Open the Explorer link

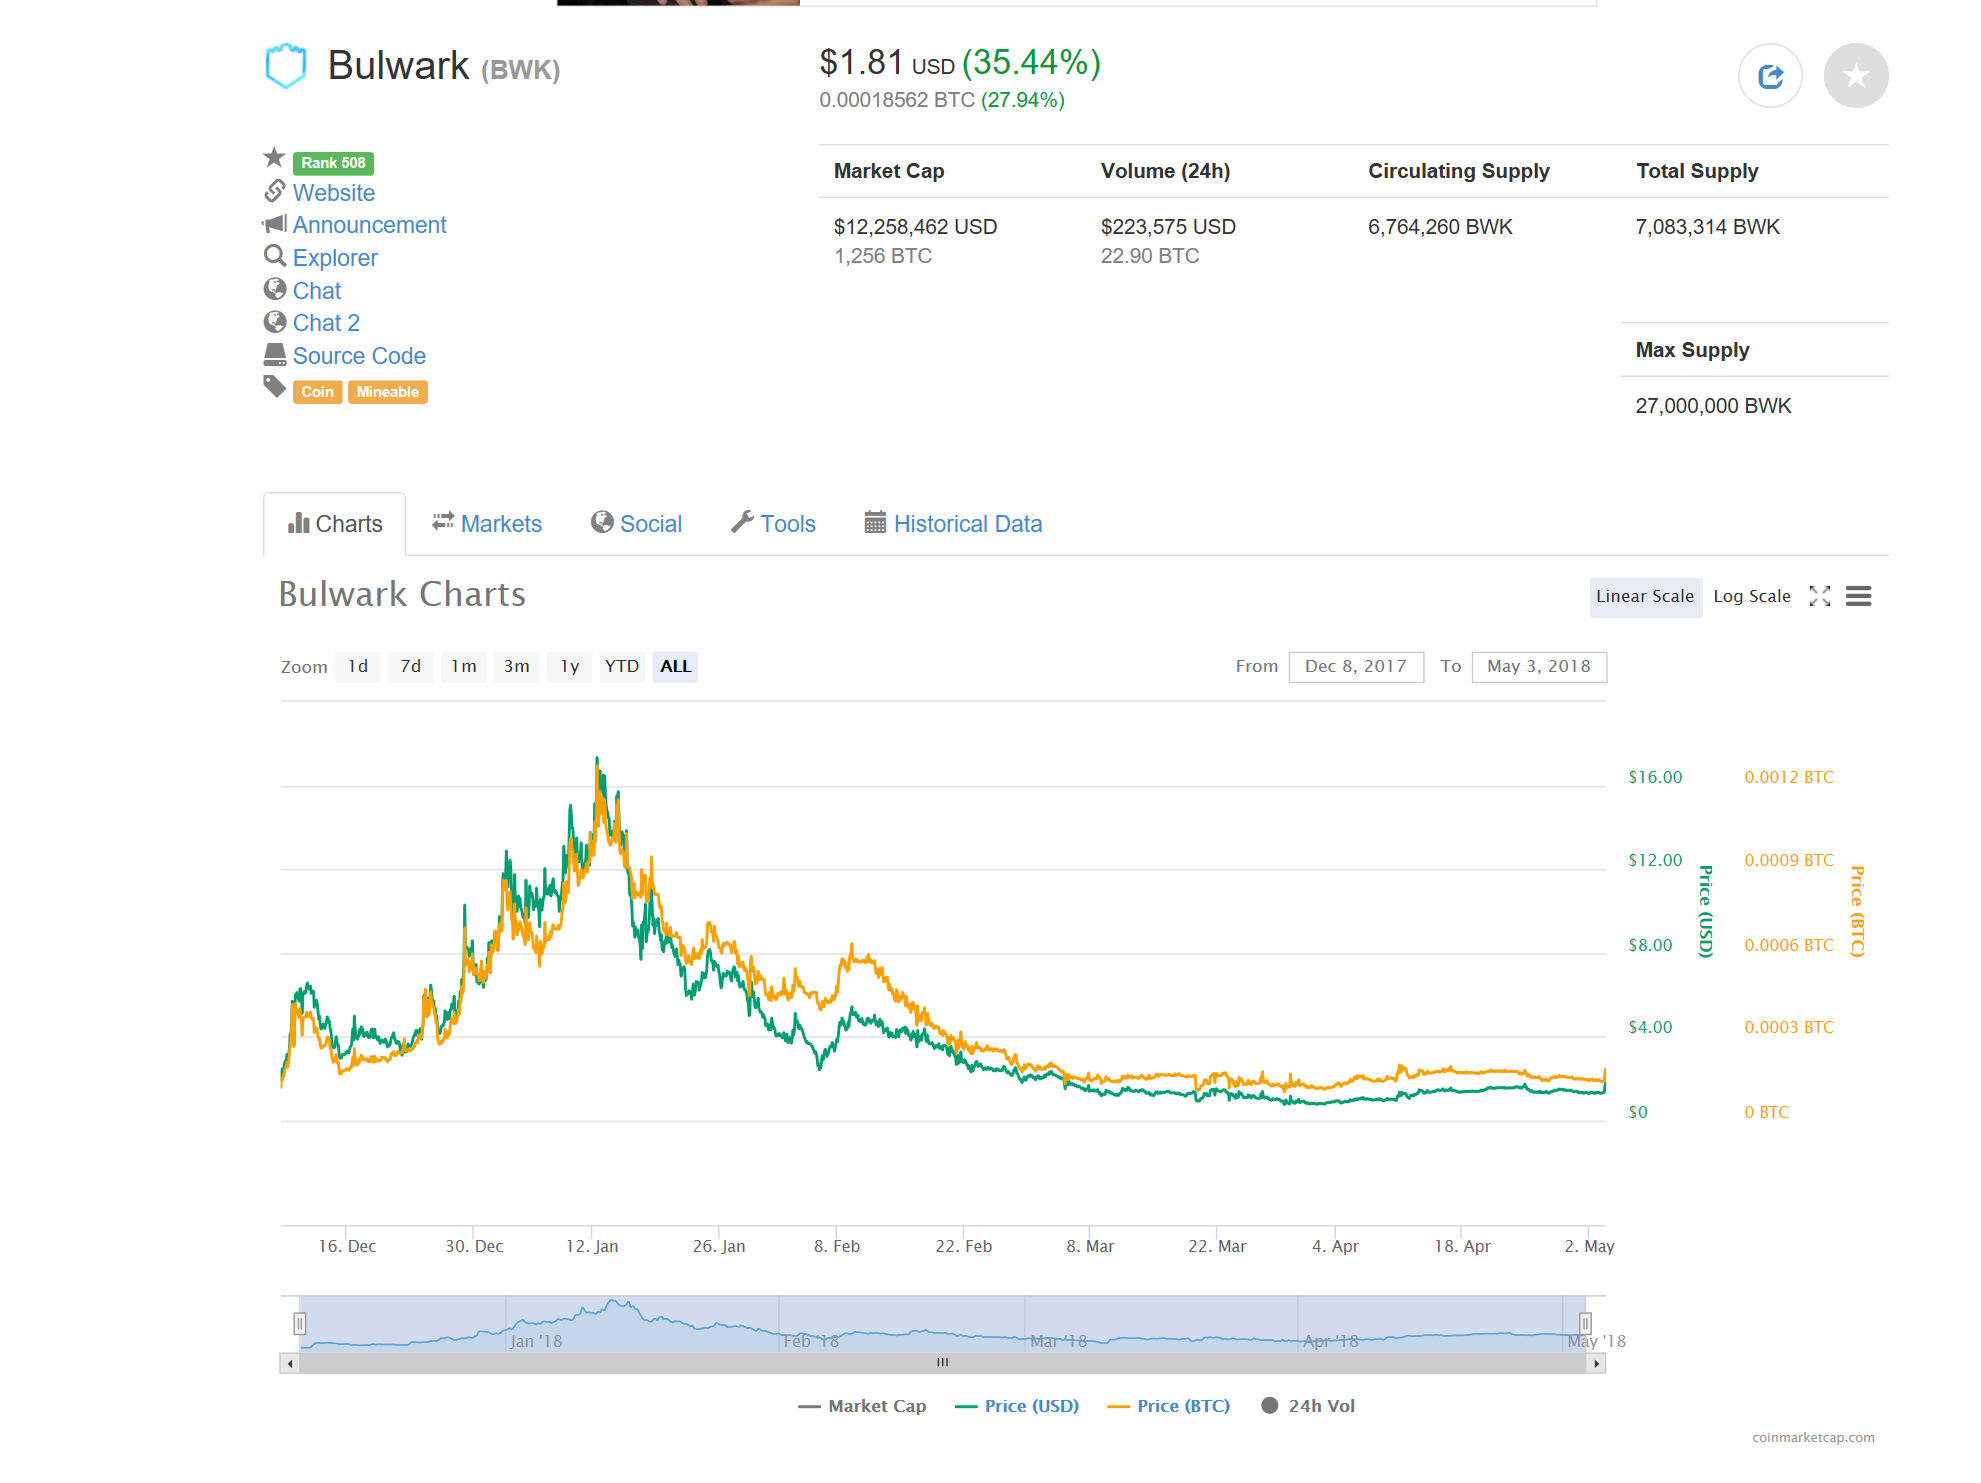(335, 258)
